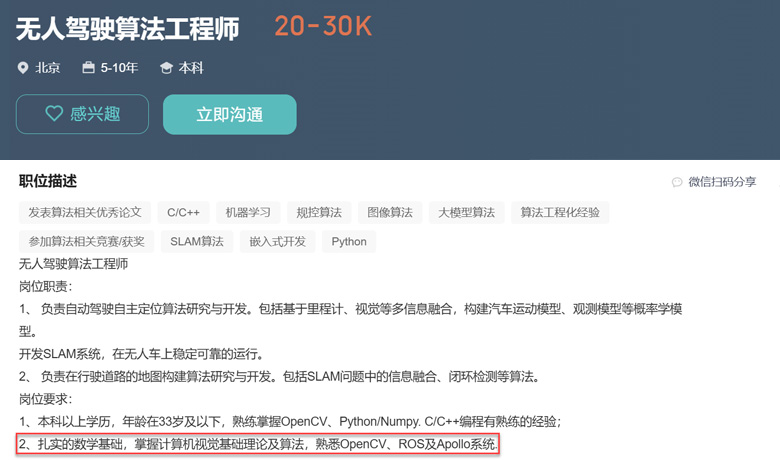Click the requirement line mentioning 年龄在33岁及以下

291,421
